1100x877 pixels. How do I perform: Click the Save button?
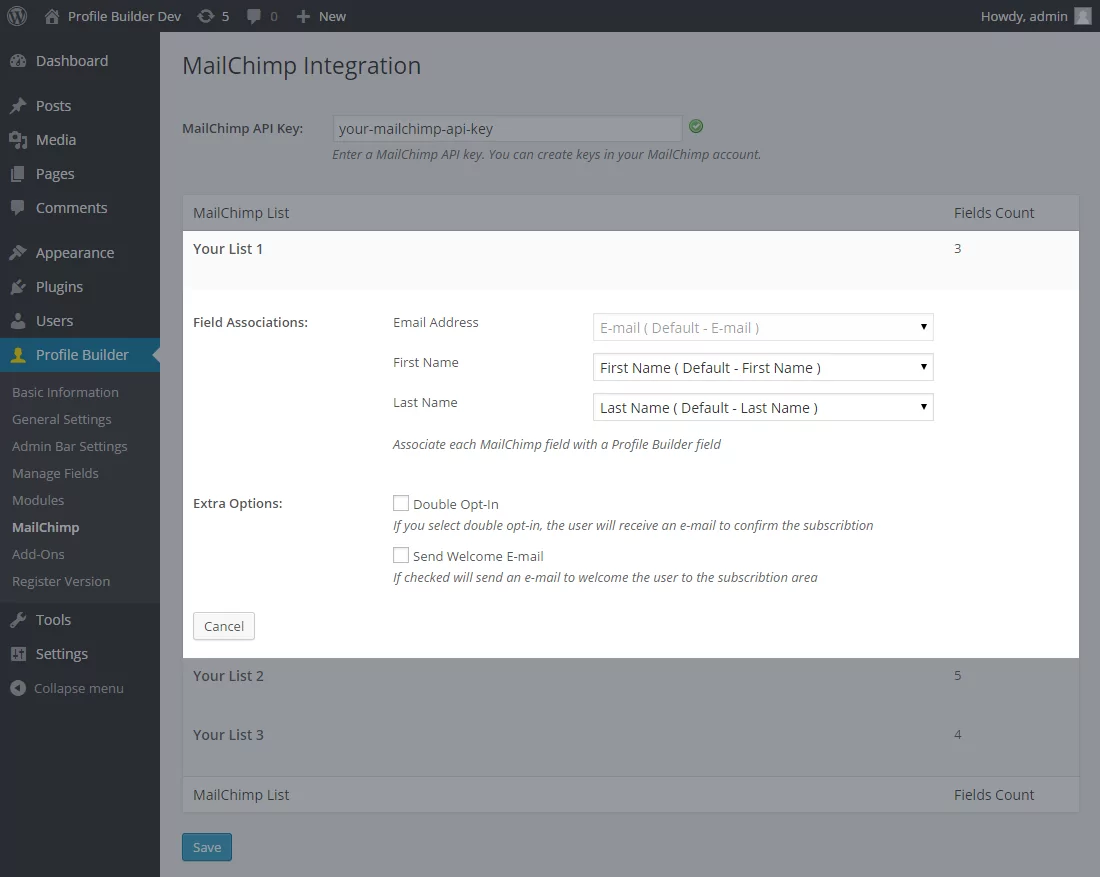coord(207,847)
